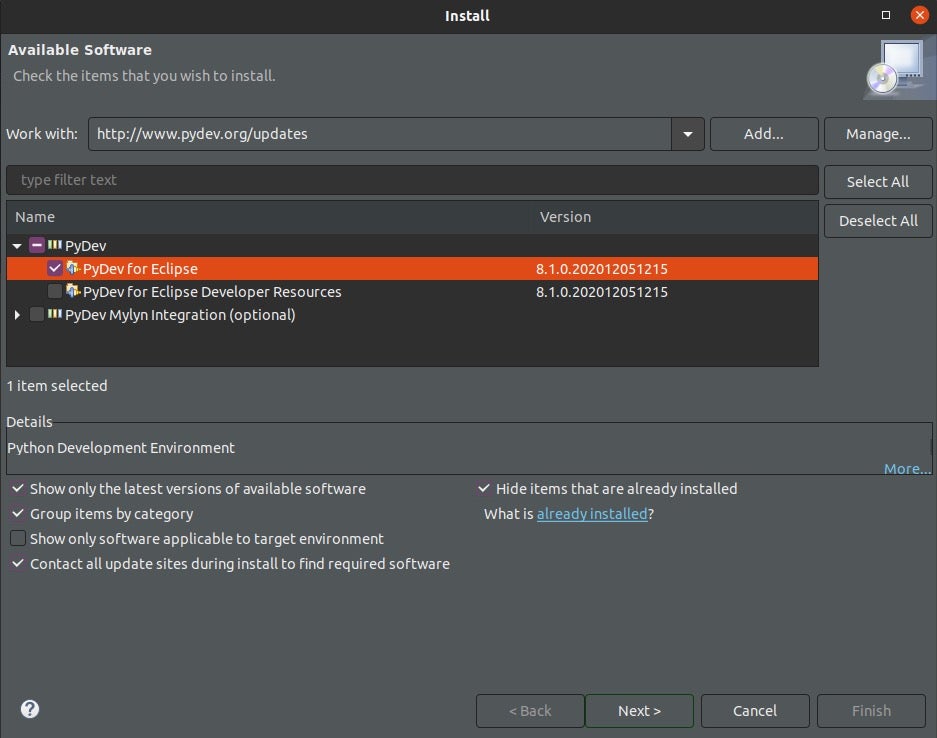Viewport: 937px width, 738px height.
Task: Sort by the Name column header
Action: pyautogui.click(x=35, y=217)
